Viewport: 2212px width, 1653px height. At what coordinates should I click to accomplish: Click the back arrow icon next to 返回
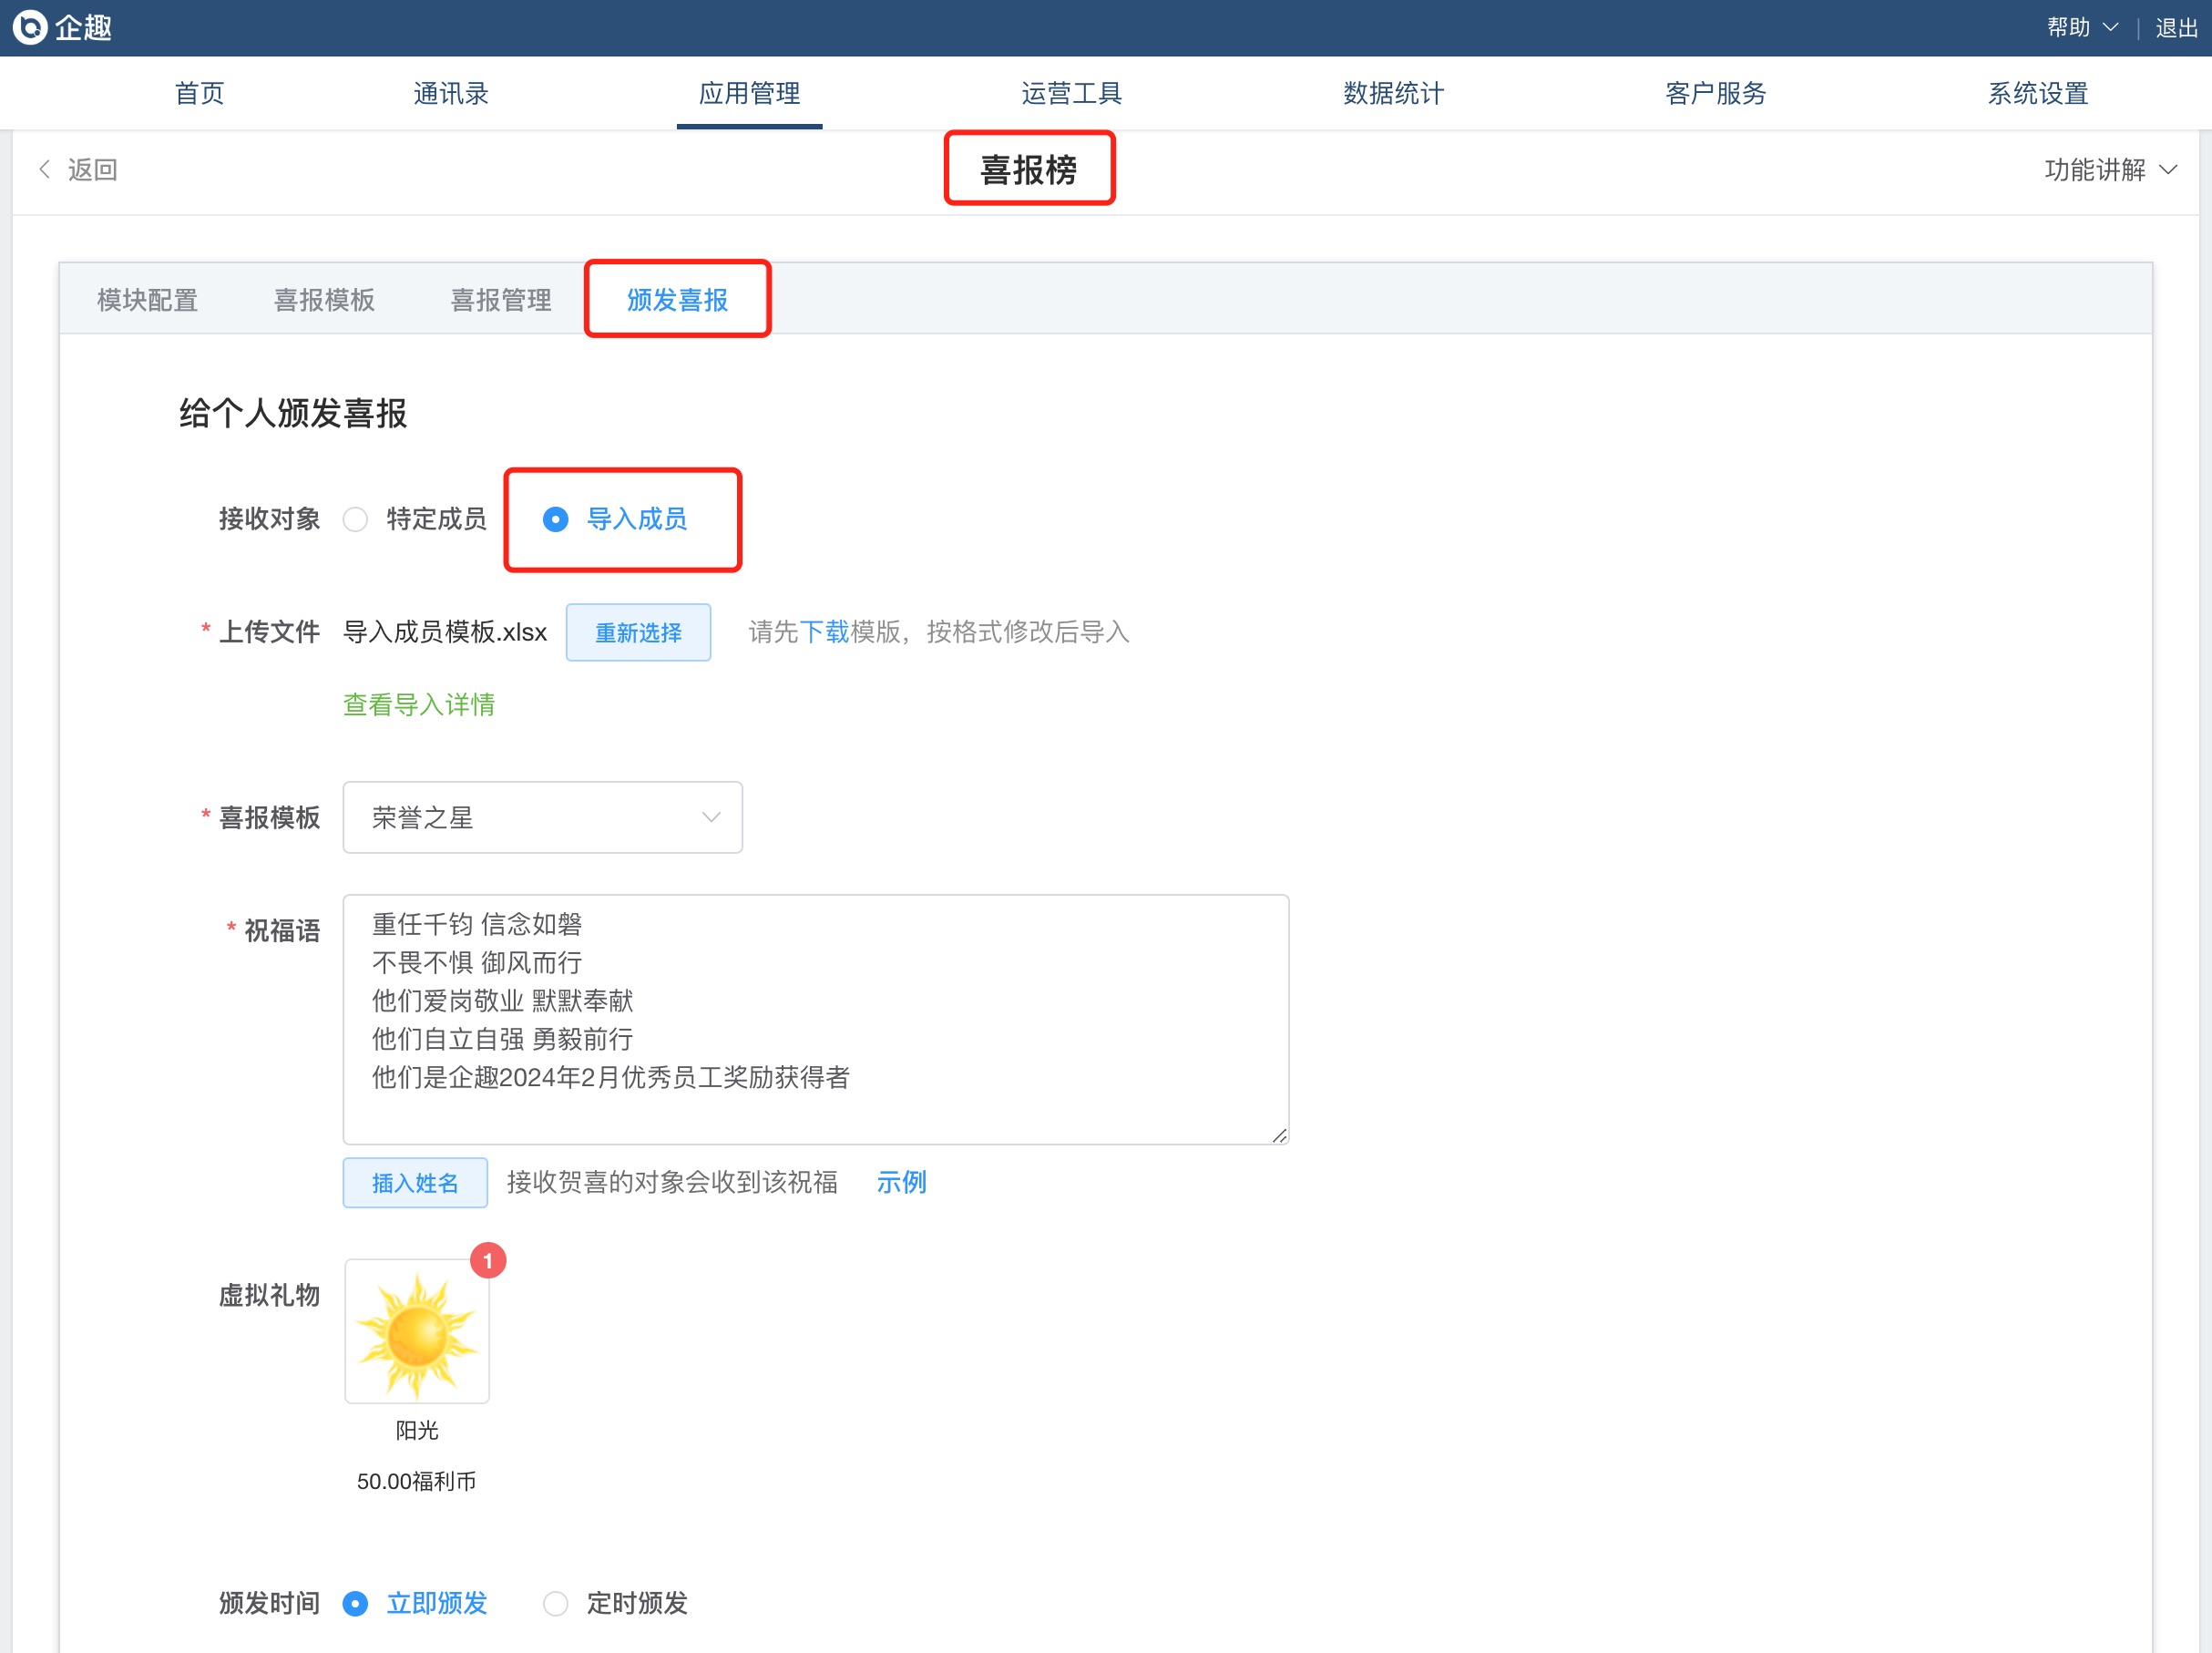coord(44,169)
